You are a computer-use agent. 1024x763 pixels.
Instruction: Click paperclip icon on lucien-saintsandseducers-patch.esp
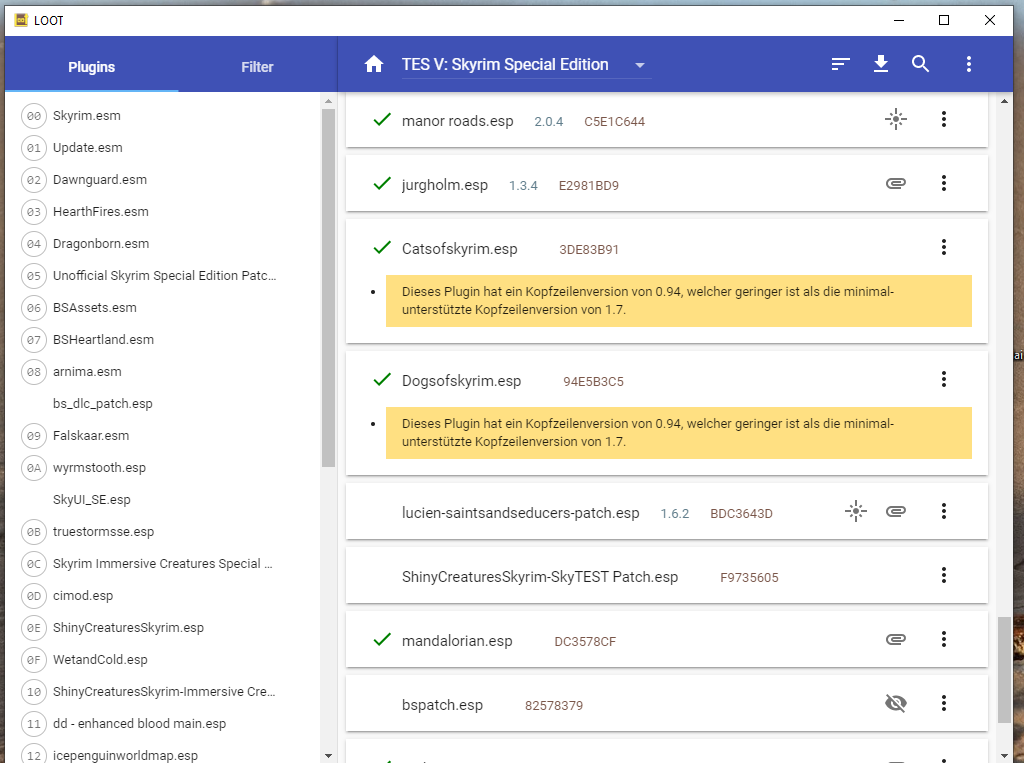click(896, 512)
